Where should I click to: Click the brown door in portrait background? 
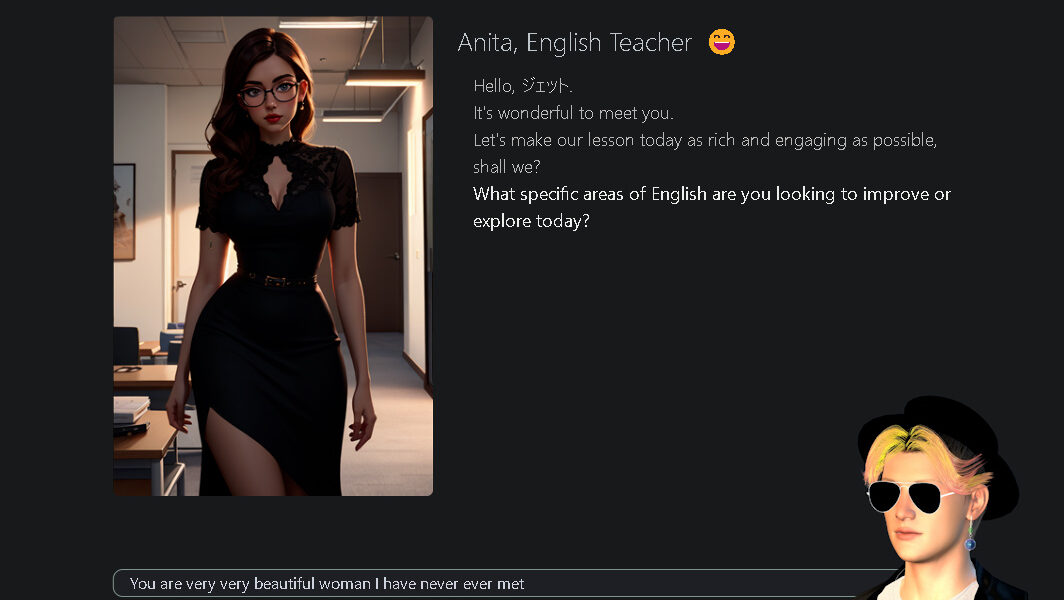coord(380,252)
